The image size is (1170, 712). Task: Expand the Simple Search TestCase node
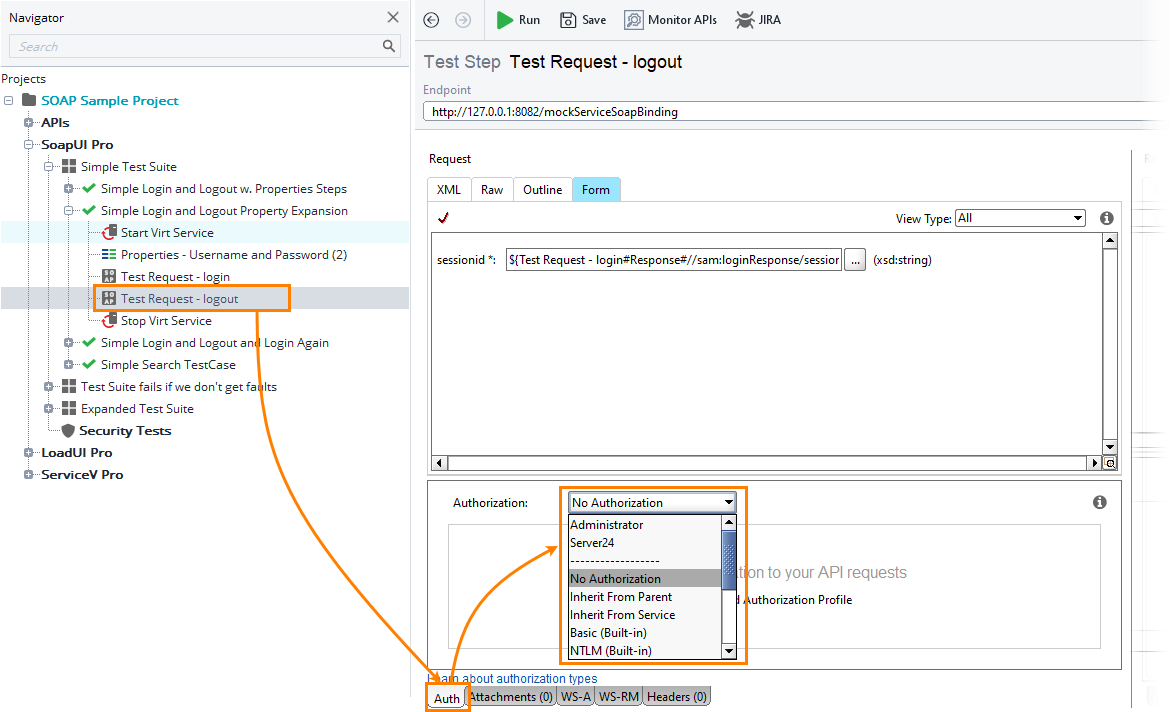69,364
